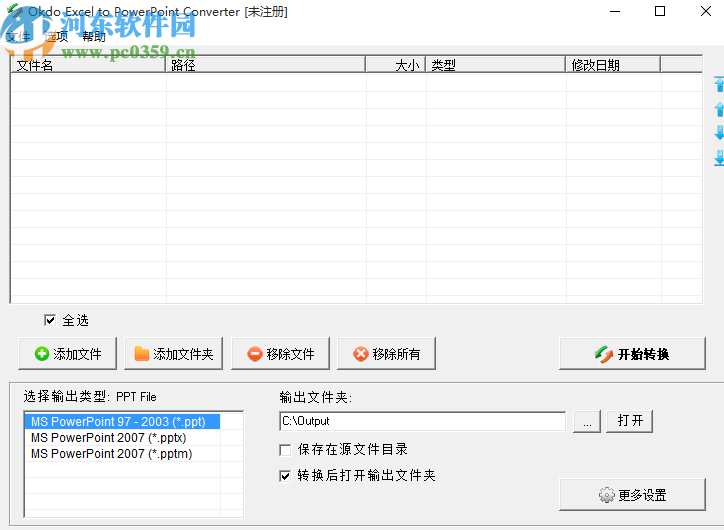The width and height of the screenshot is (724, 530).
Task: Maximize the Okdo converter window
Action: coord(660,11)
